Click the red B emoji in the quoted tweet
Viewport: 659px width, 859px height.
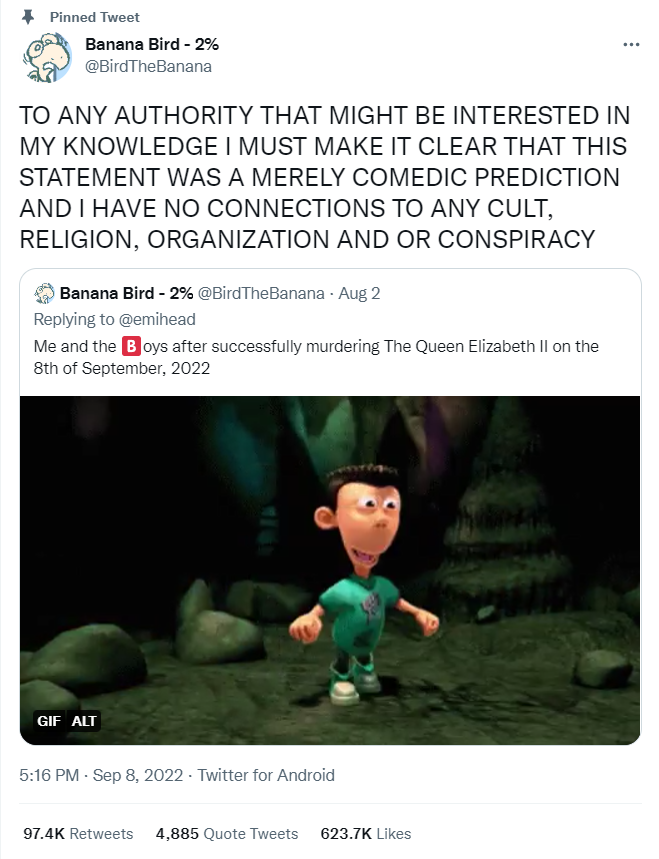tap(131, 347)
